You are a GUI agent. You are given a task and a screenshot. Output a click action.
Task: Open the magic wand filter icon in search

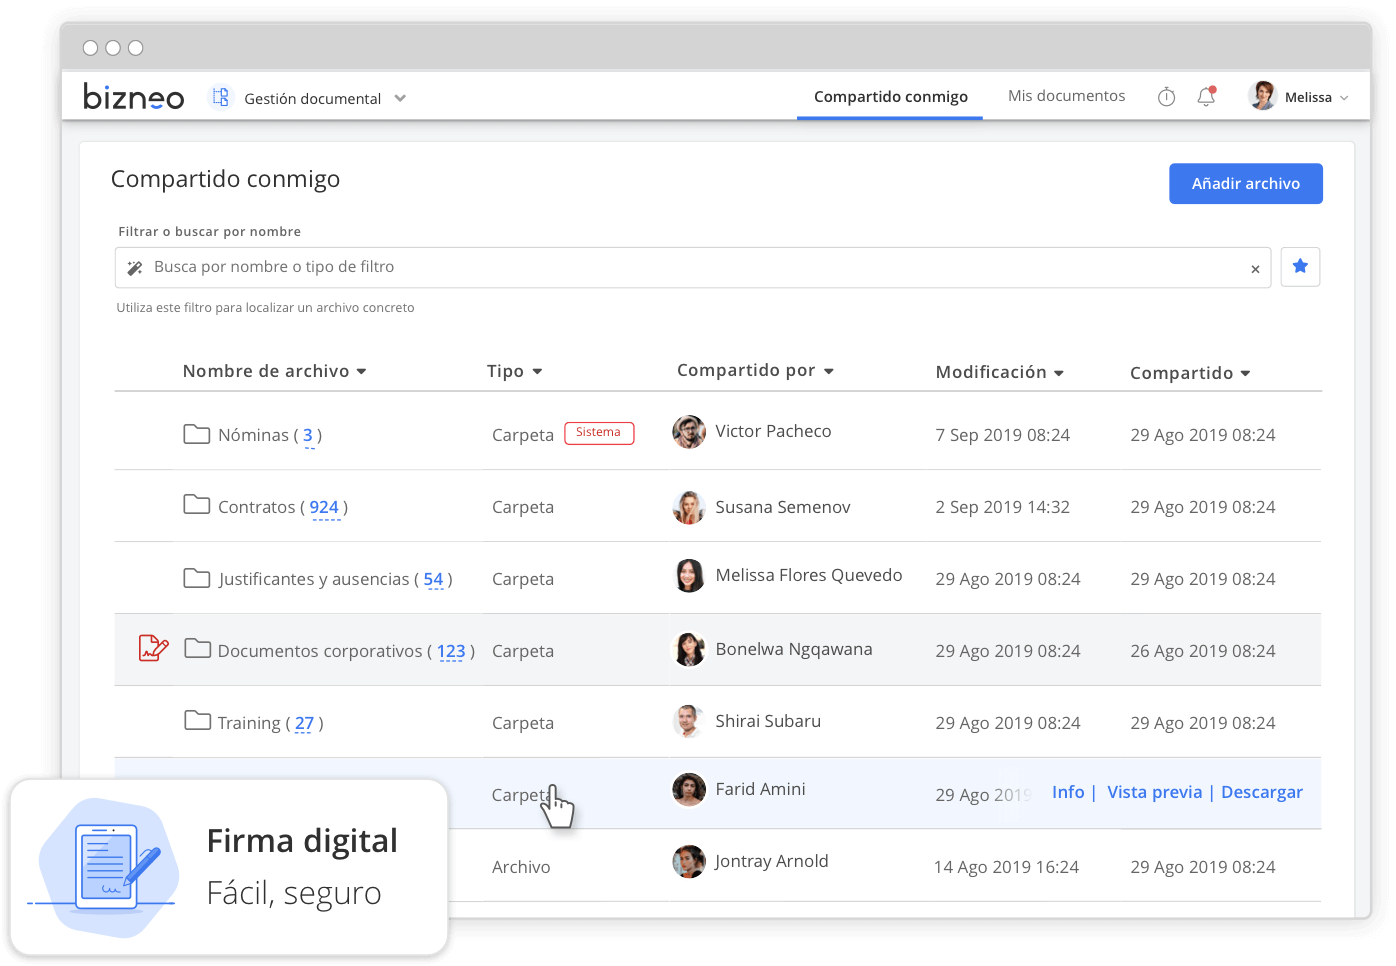[x=134, y=267]
